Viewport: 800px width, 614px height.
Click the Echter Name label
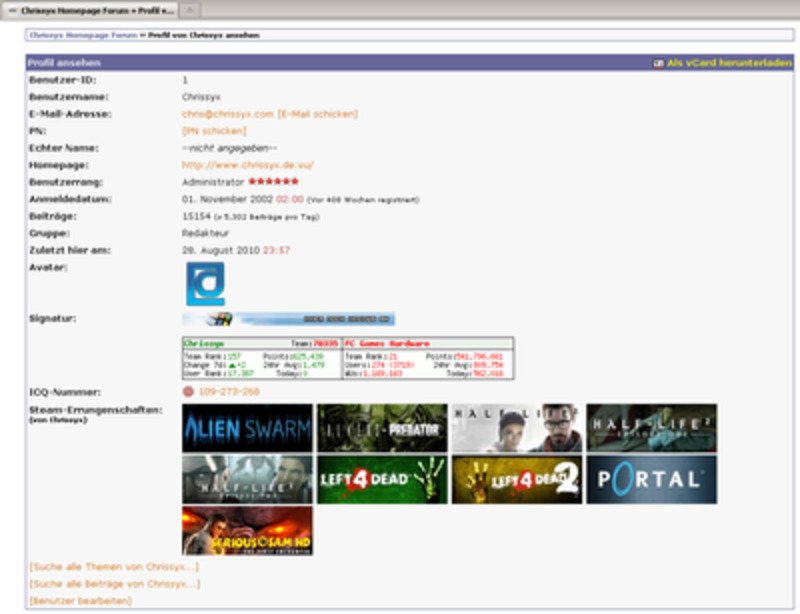click(x=64, y=148)
